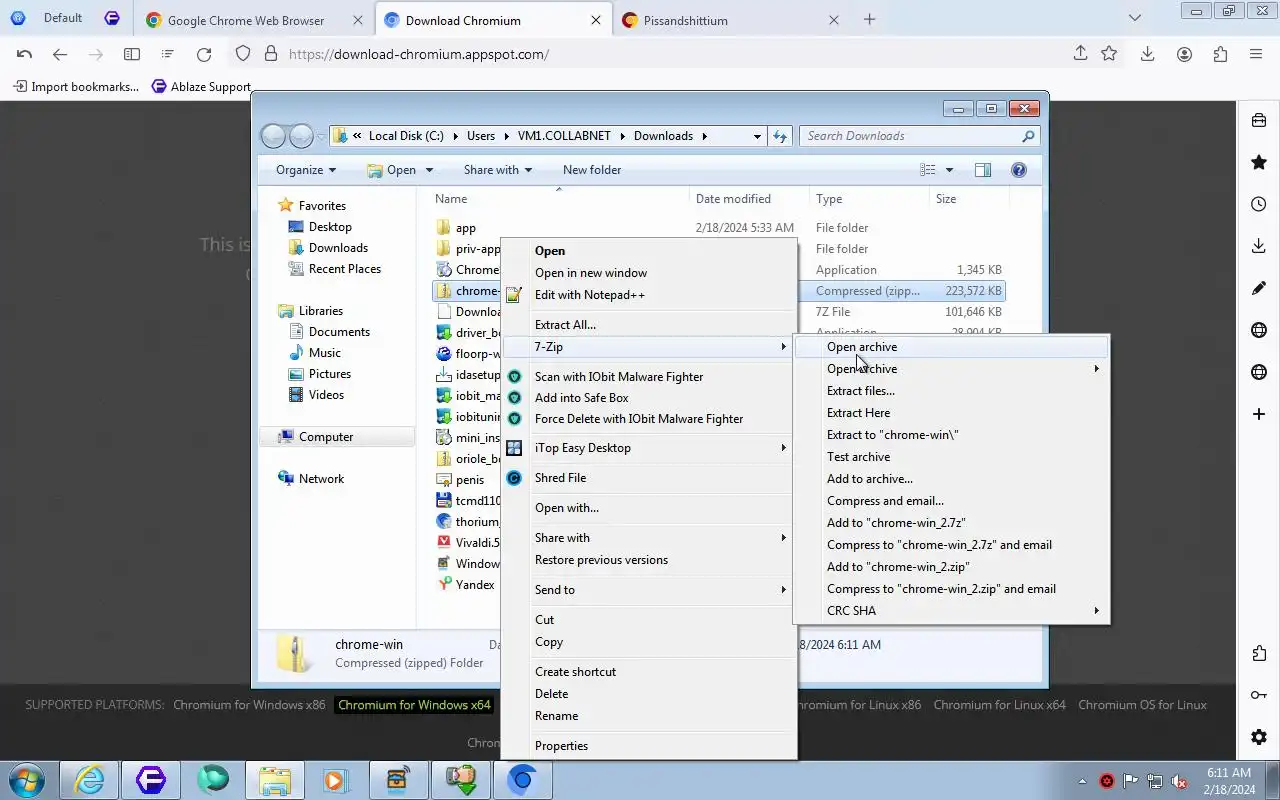Open the view options dropdown arrow

click(x=949, y=170)
